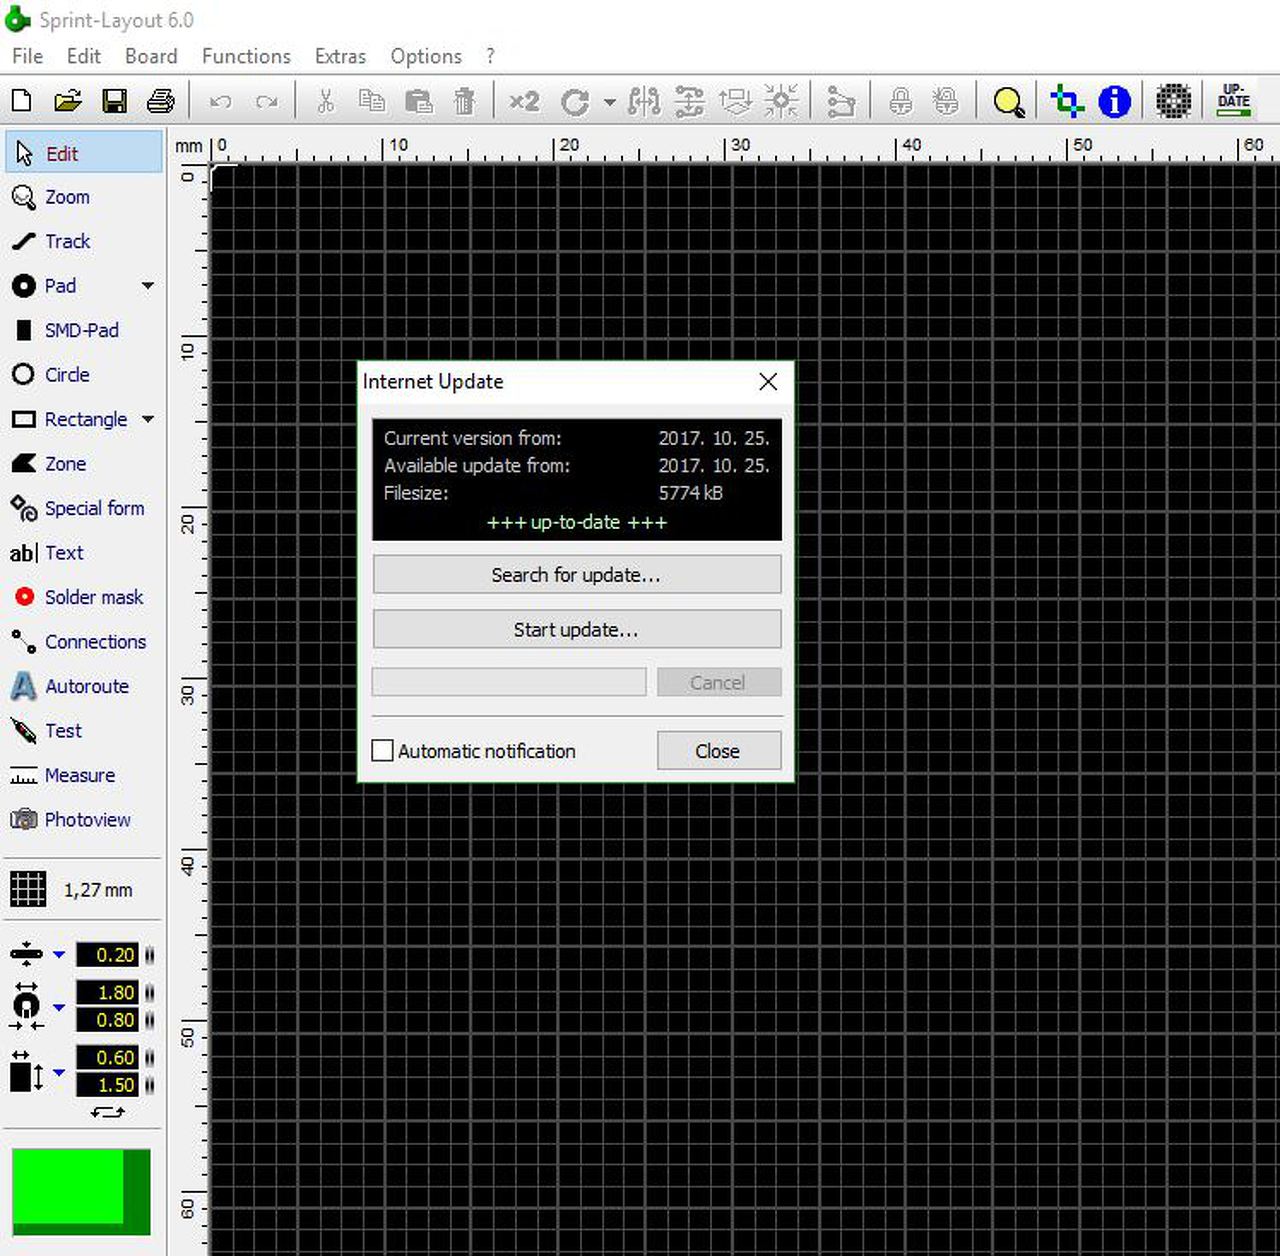Select the Autoroute tool
Image resolution: width=1280 pixels, height=1256 pixels.
[x=84, y=686]
